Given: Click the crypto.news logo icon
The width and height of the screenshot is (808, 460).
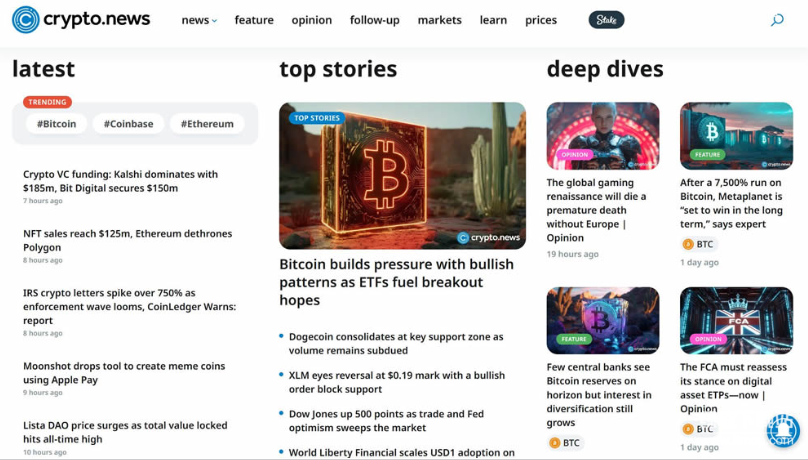Looking at the screenshot, I should point(25,20).
